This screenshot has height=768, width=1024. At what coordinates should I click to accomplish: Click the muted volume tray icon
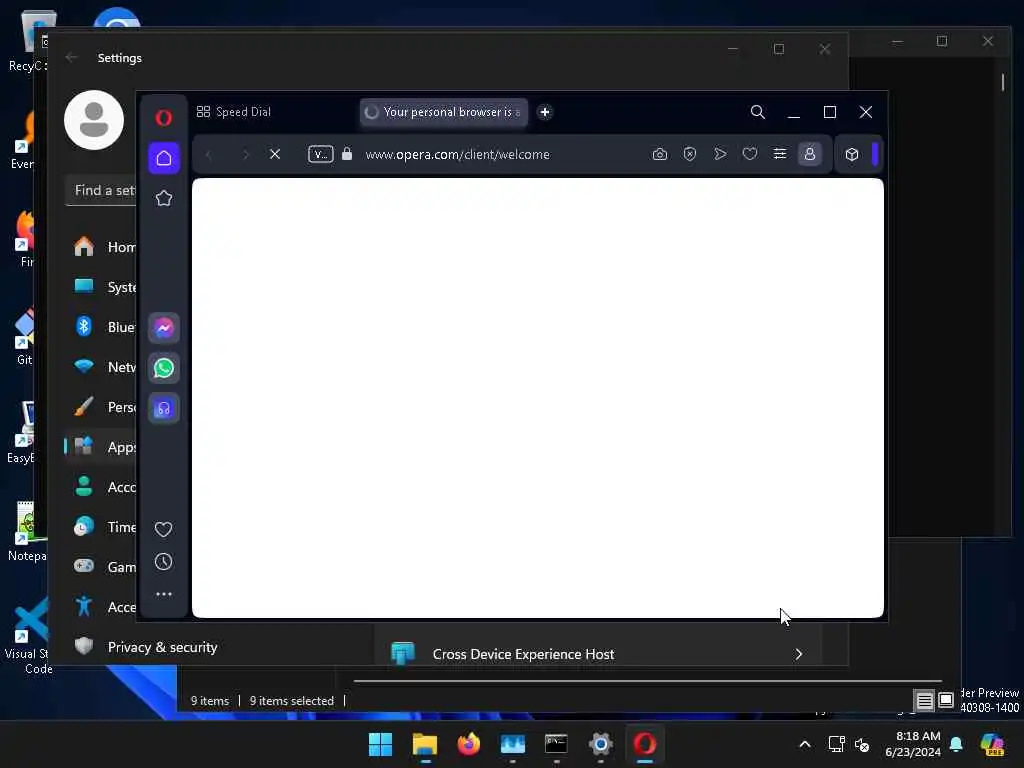click(862, 744)
